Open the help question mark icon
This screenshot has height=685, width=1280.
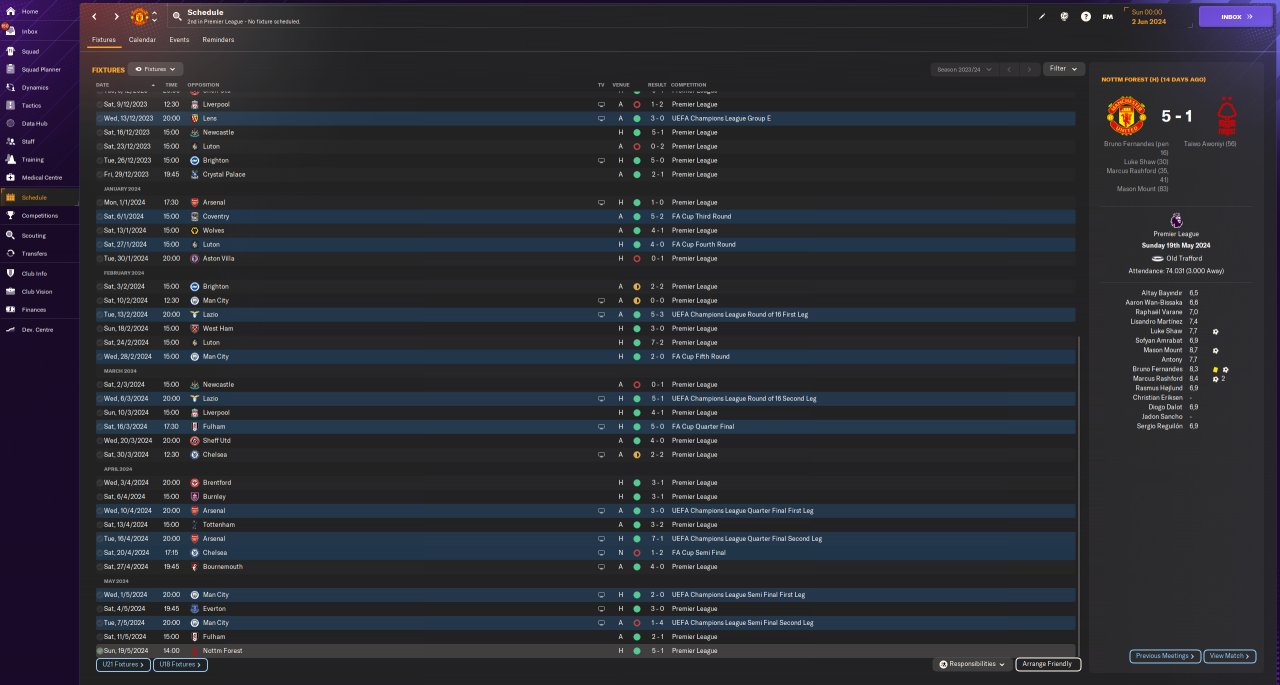point(1086,16)
